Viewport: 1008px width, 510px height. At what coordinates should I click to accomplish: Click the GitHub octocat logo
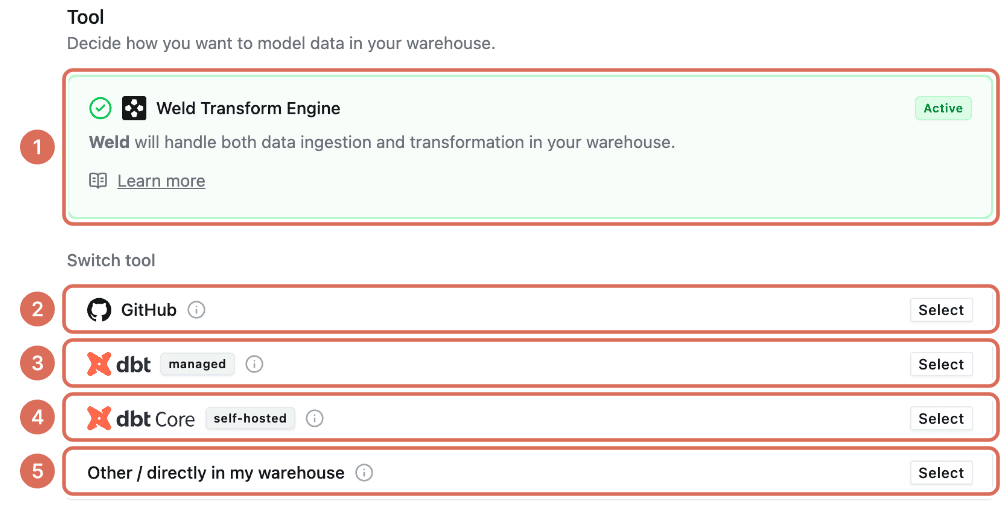tap(99, 310)
